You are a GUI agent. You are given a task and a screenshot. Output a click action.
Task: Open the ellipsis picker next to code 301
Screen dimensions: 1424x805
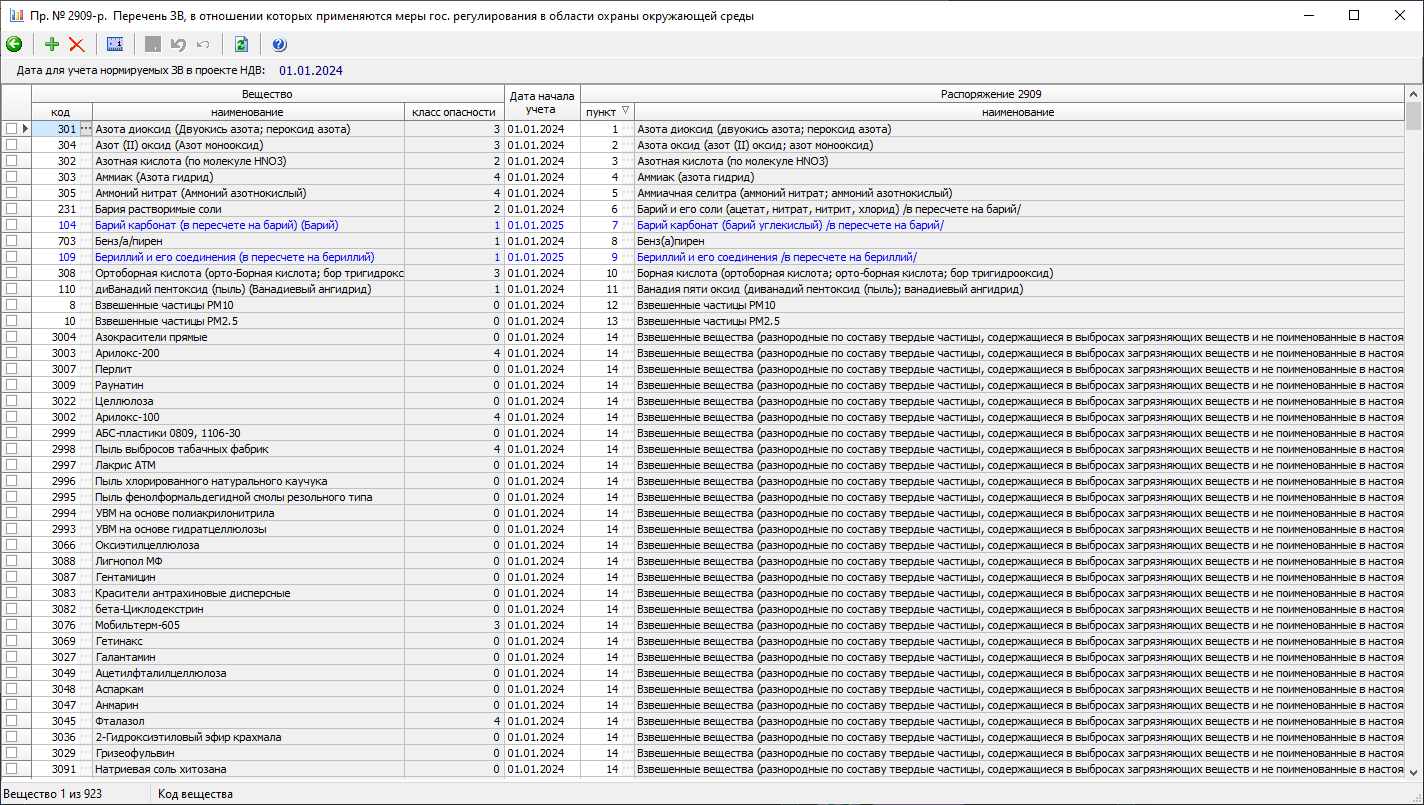click(85, 129)
